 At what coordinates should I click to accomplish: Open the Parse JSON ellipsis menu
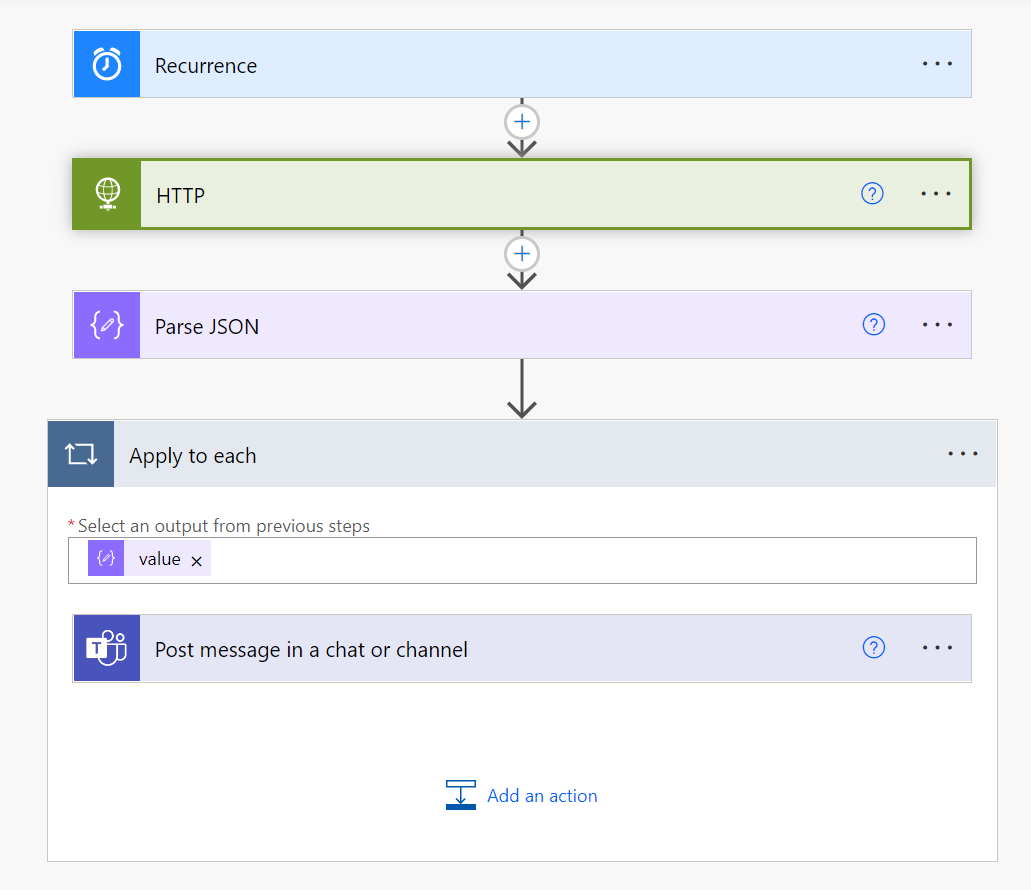pos(937,324)
